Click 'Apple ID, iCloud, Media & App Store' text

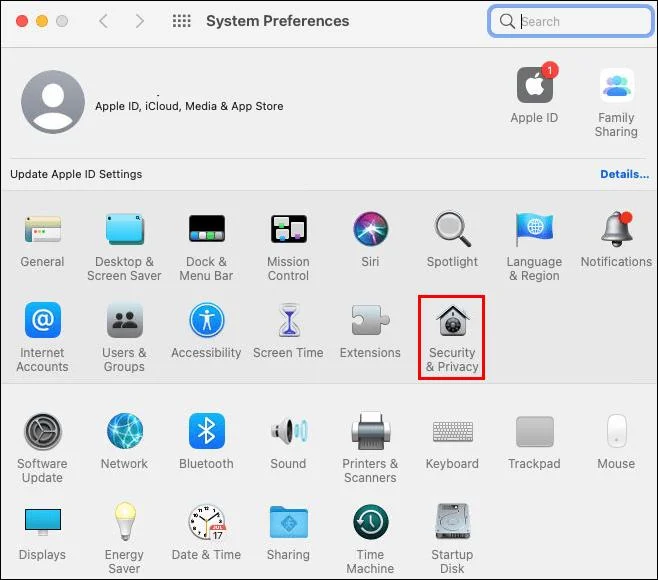pyautogui.click(x=189, y=106)
